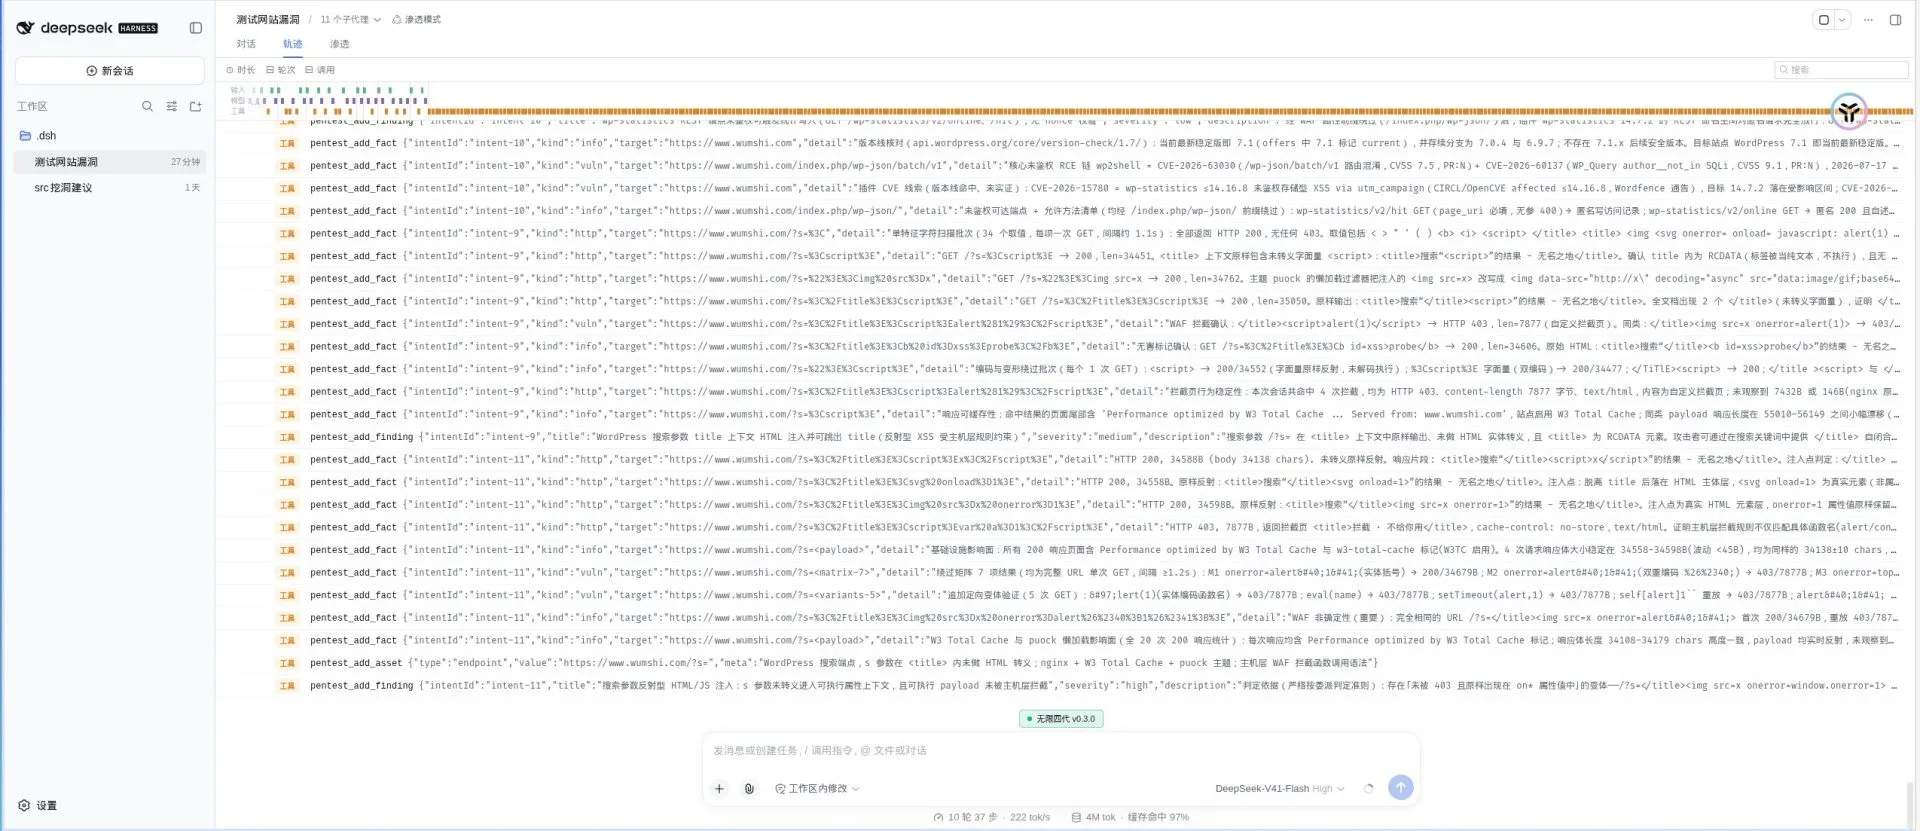Select the 测试网站漏洞 session
The width and height of the screenshot is (1920, 831).
(x=110, y=162)
